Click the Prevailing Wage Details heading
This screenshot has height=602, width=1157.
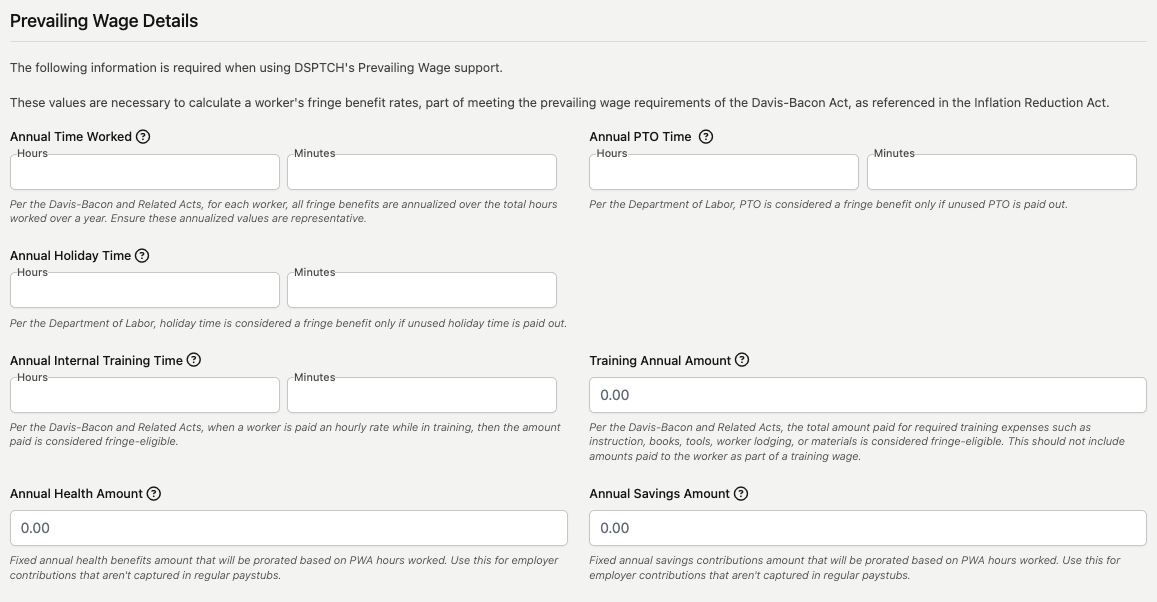[104, 21]
